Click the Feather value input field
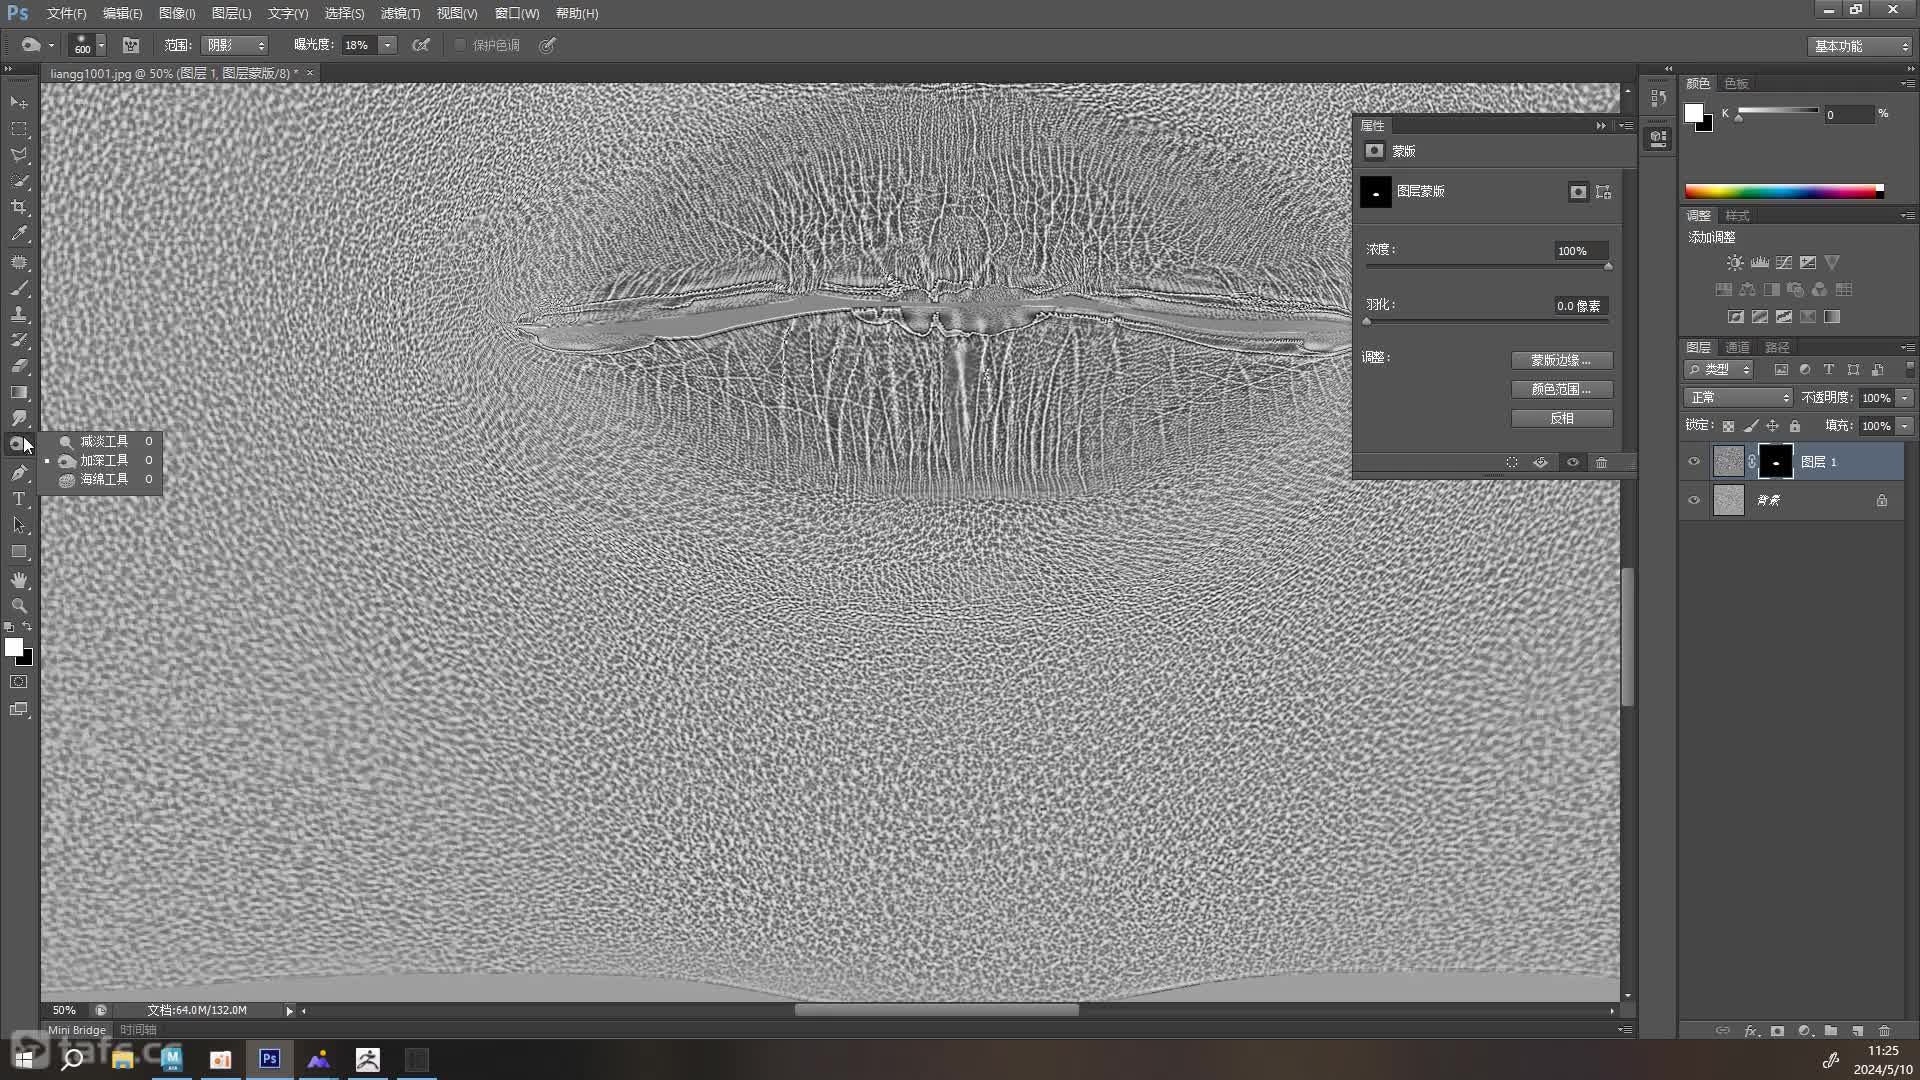Screen dimensions: 1920x1080 (1580, 306)
